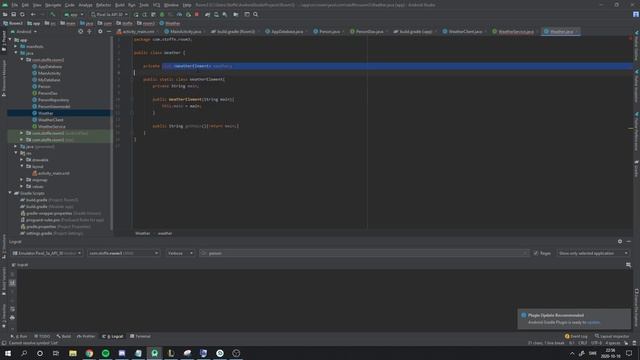Select activity_main.xml in layout folder
The height and width of the screenshot is (360, 640).
coord(53,173)
